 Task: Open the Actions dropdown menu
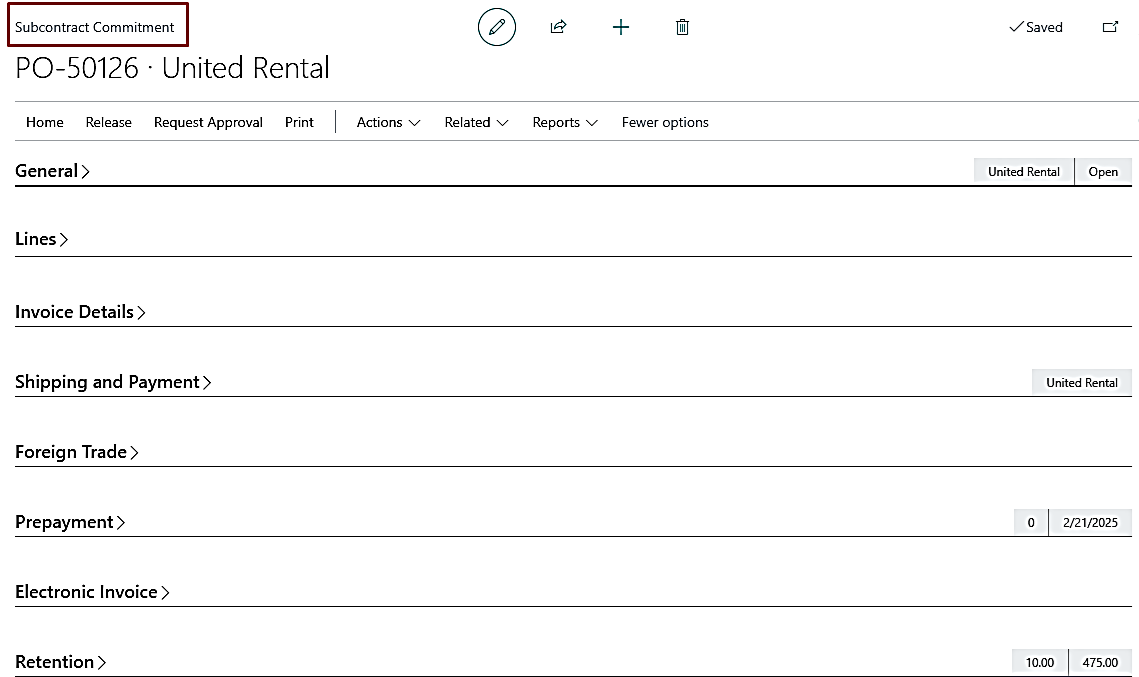pos(389,122)
